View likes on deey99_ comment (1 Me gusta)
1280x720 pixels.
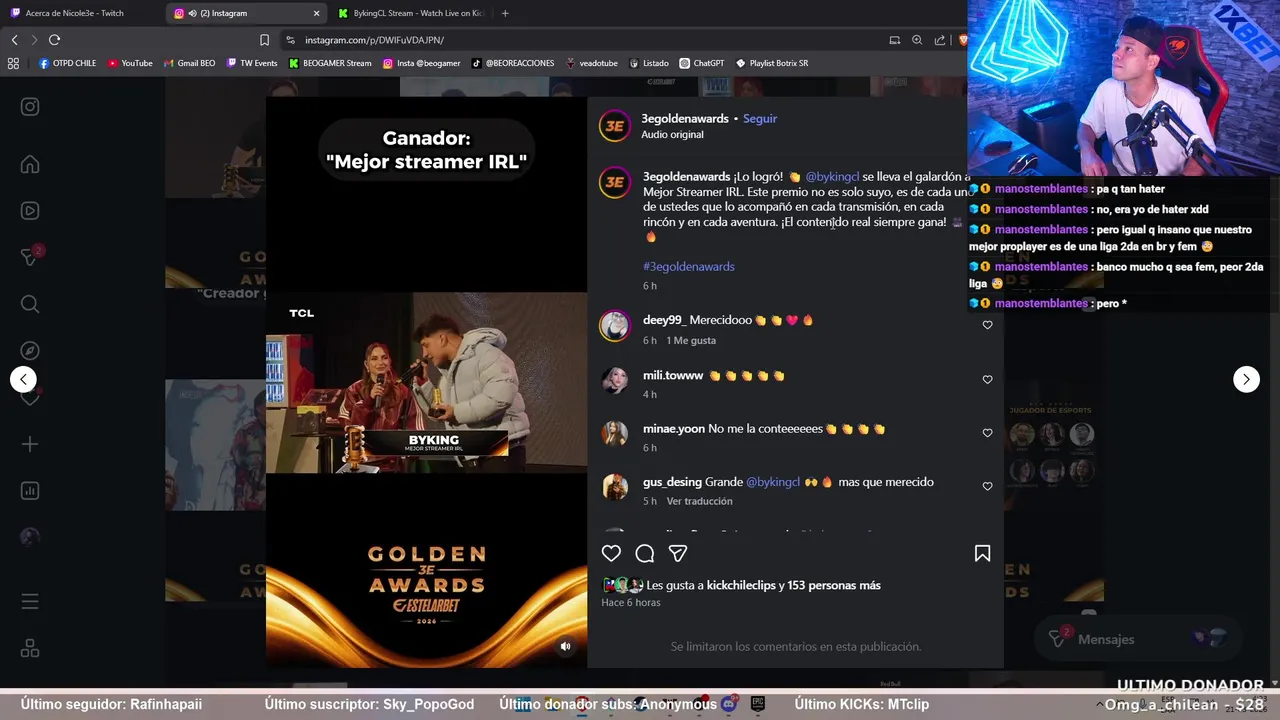[x=691, y=341]
